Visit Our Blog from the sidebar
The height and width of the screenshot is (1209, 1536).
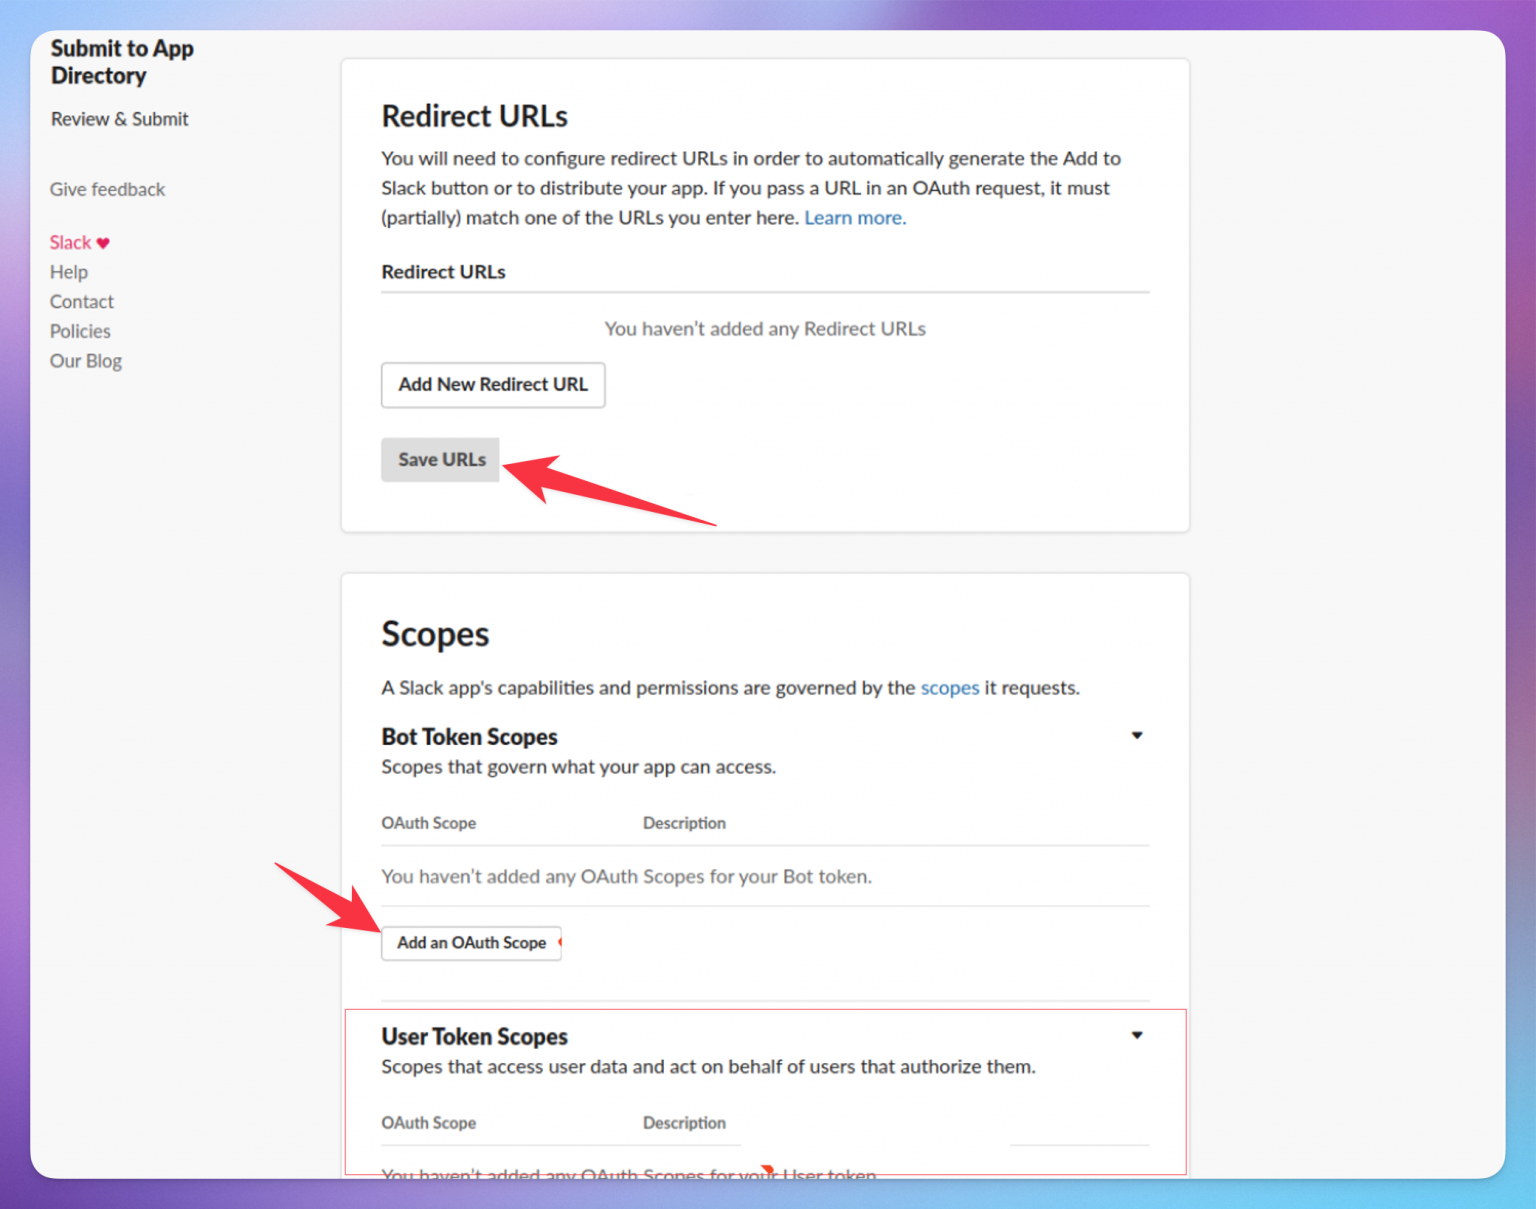click(85, 360)
